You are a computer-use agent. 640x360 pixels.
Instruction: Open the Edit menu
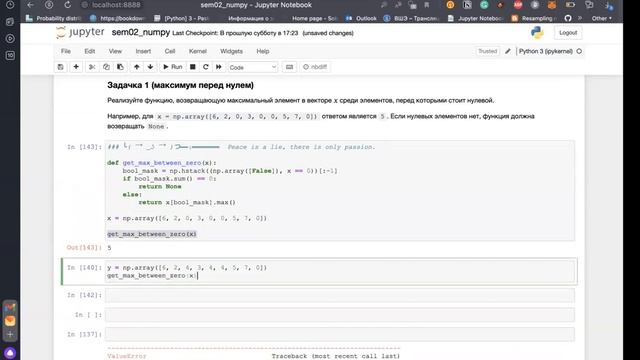90,51
